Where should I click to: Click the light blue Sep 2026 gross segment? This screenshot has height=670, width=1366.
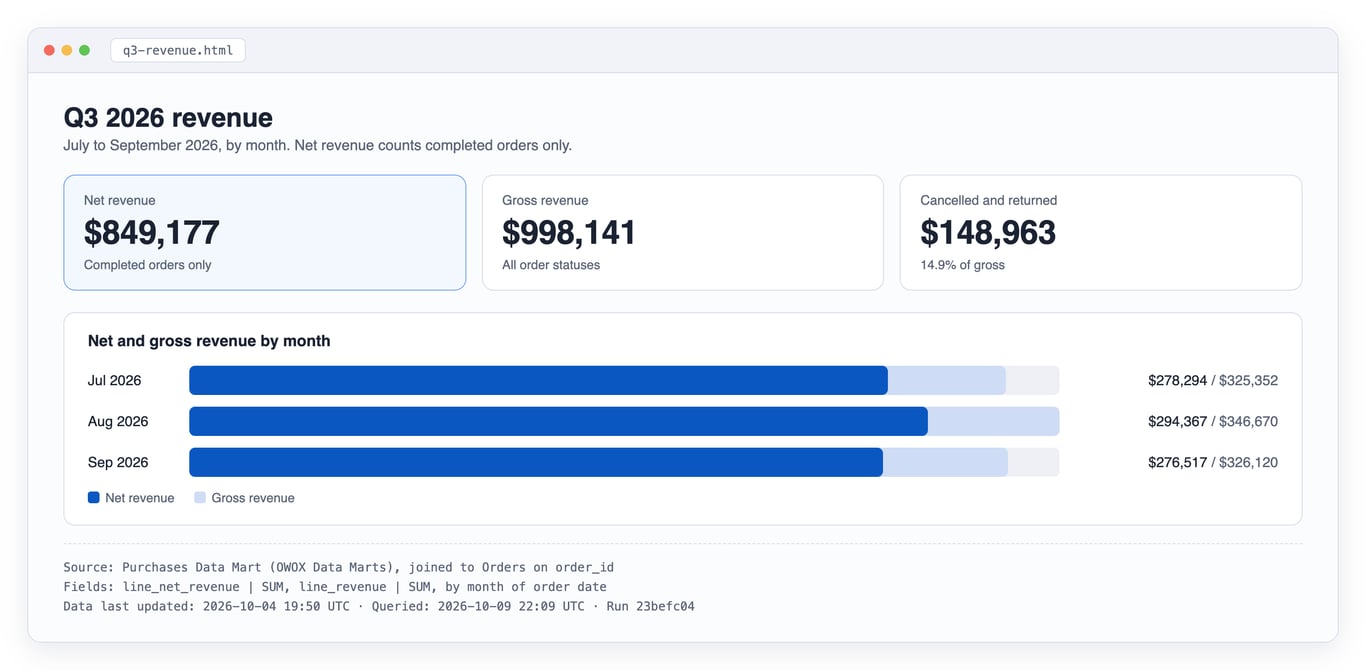(x=946, y=462)
